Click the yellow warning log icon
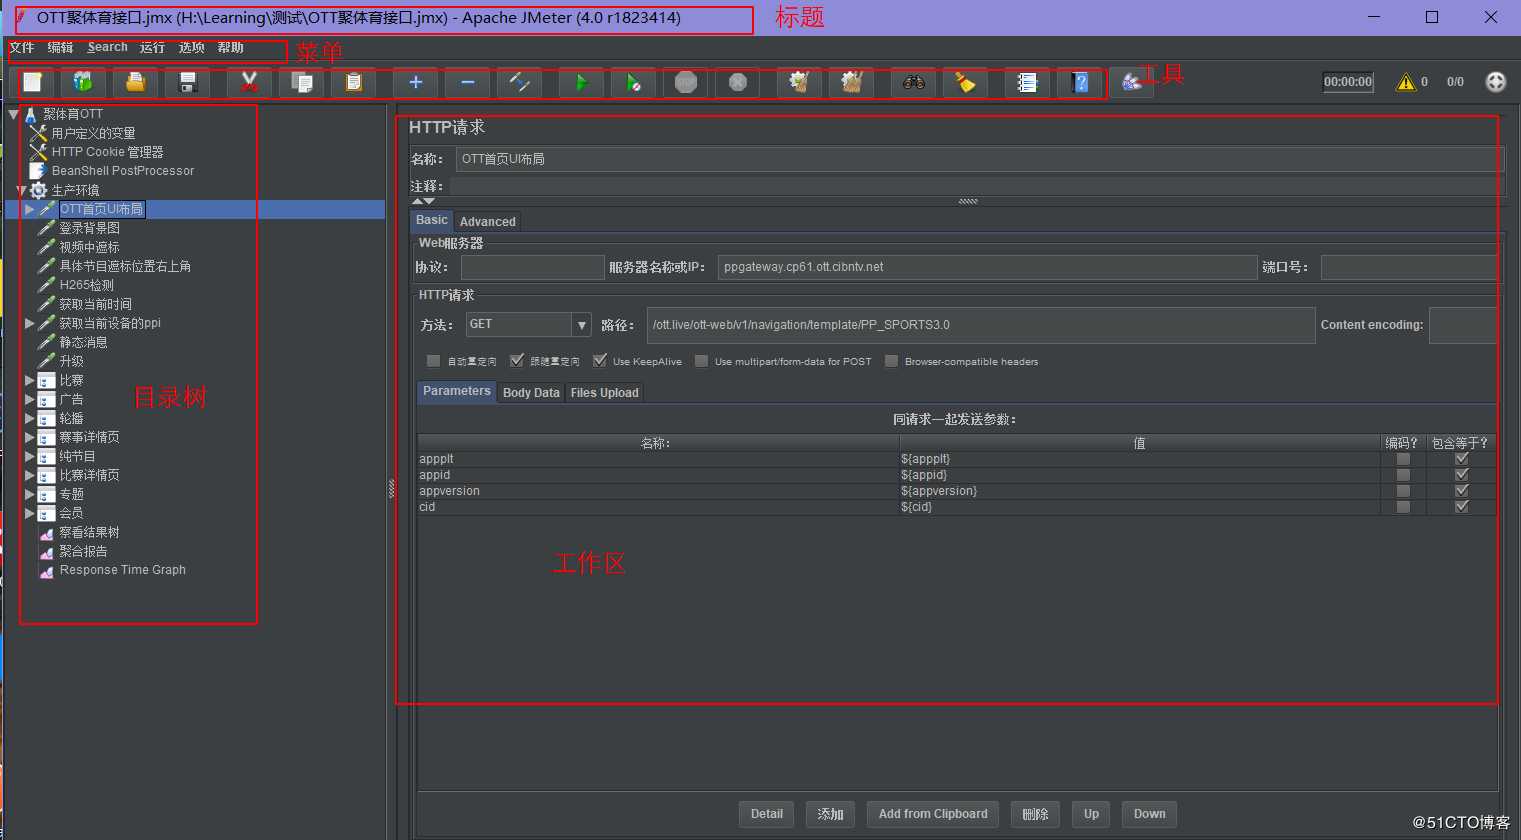The height and width of the screenshot is (840, 1521). pos(1406,82)
